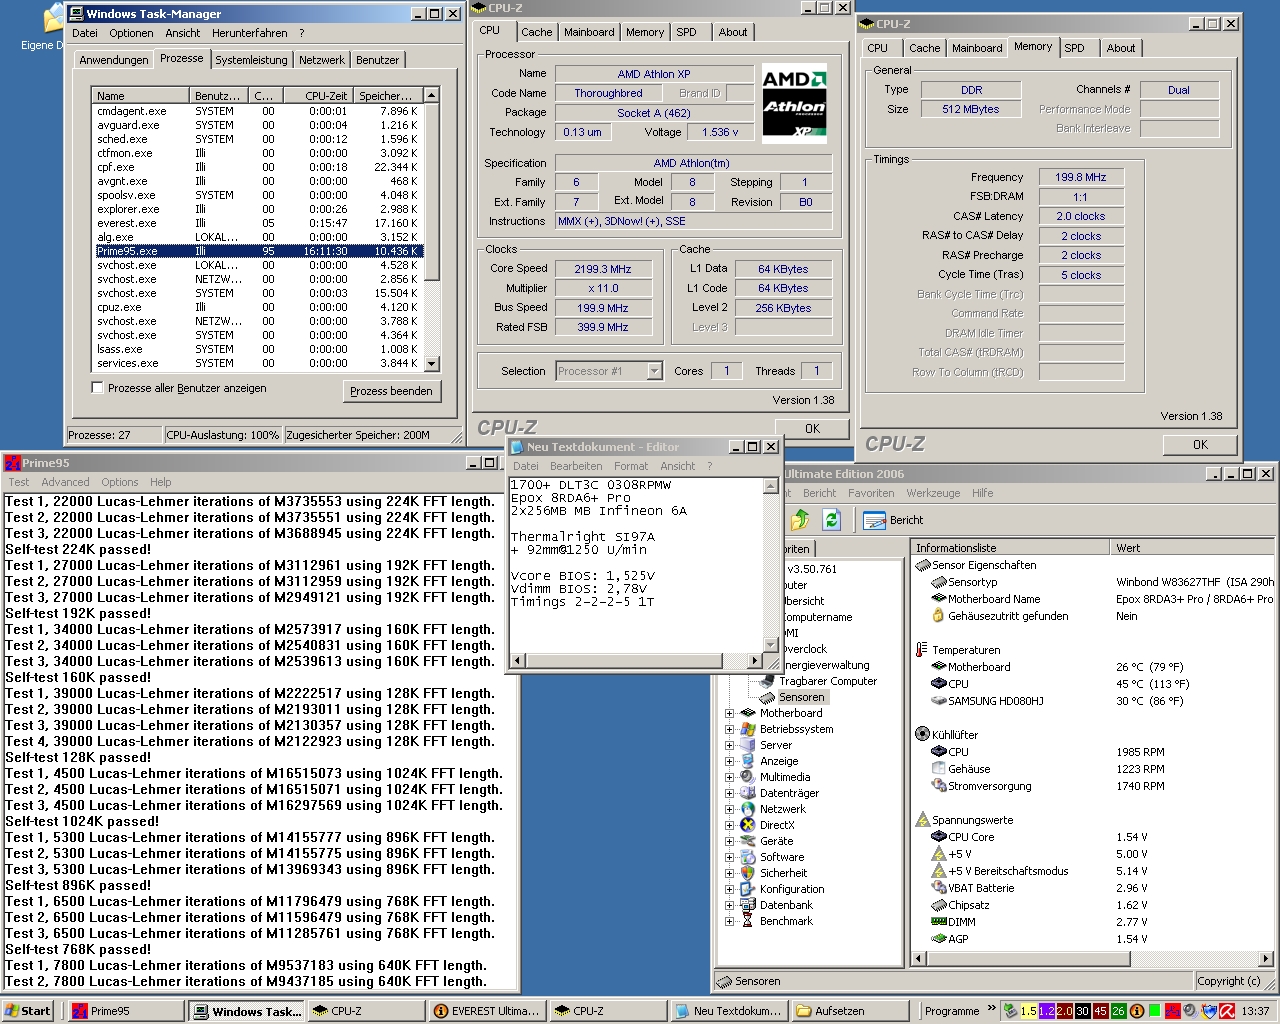1280x1024 pixels.
Task: Click the Kühllüfter fan icon in the sensor list
Action: tap(921, 734)
